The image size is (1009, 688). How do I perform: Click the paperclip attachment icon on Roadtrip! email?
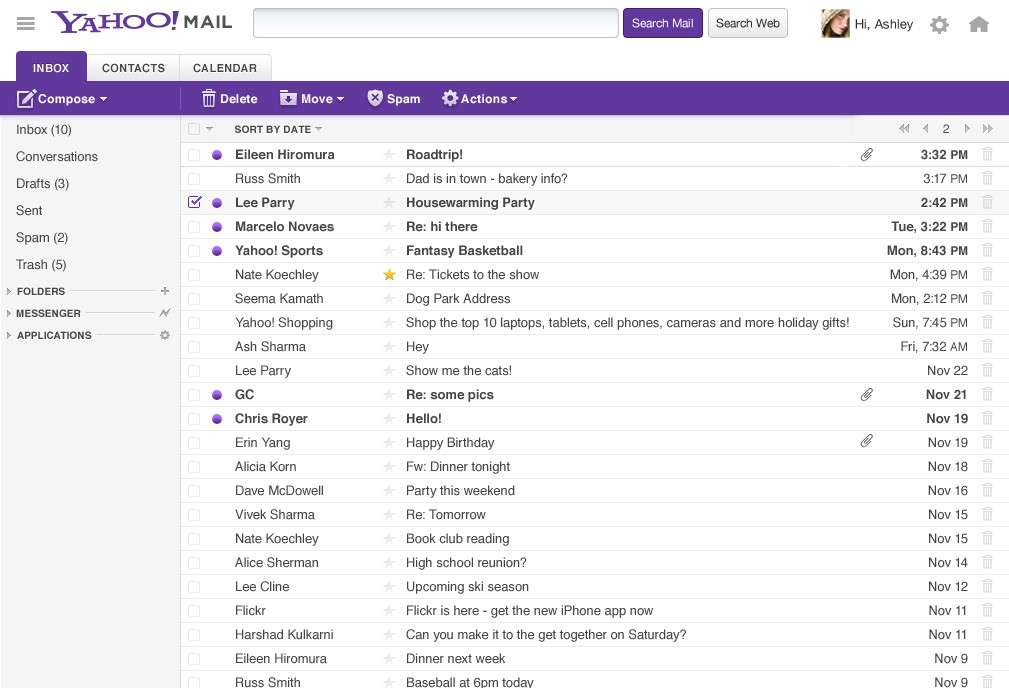(867, 155)
